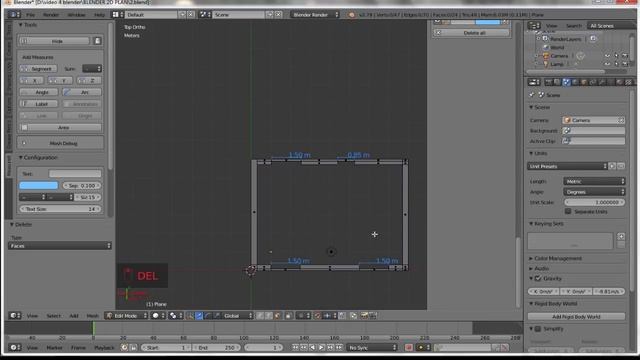Click the Scene name selector field
Viewport: 640px width, 360px height.
(238, 15)
